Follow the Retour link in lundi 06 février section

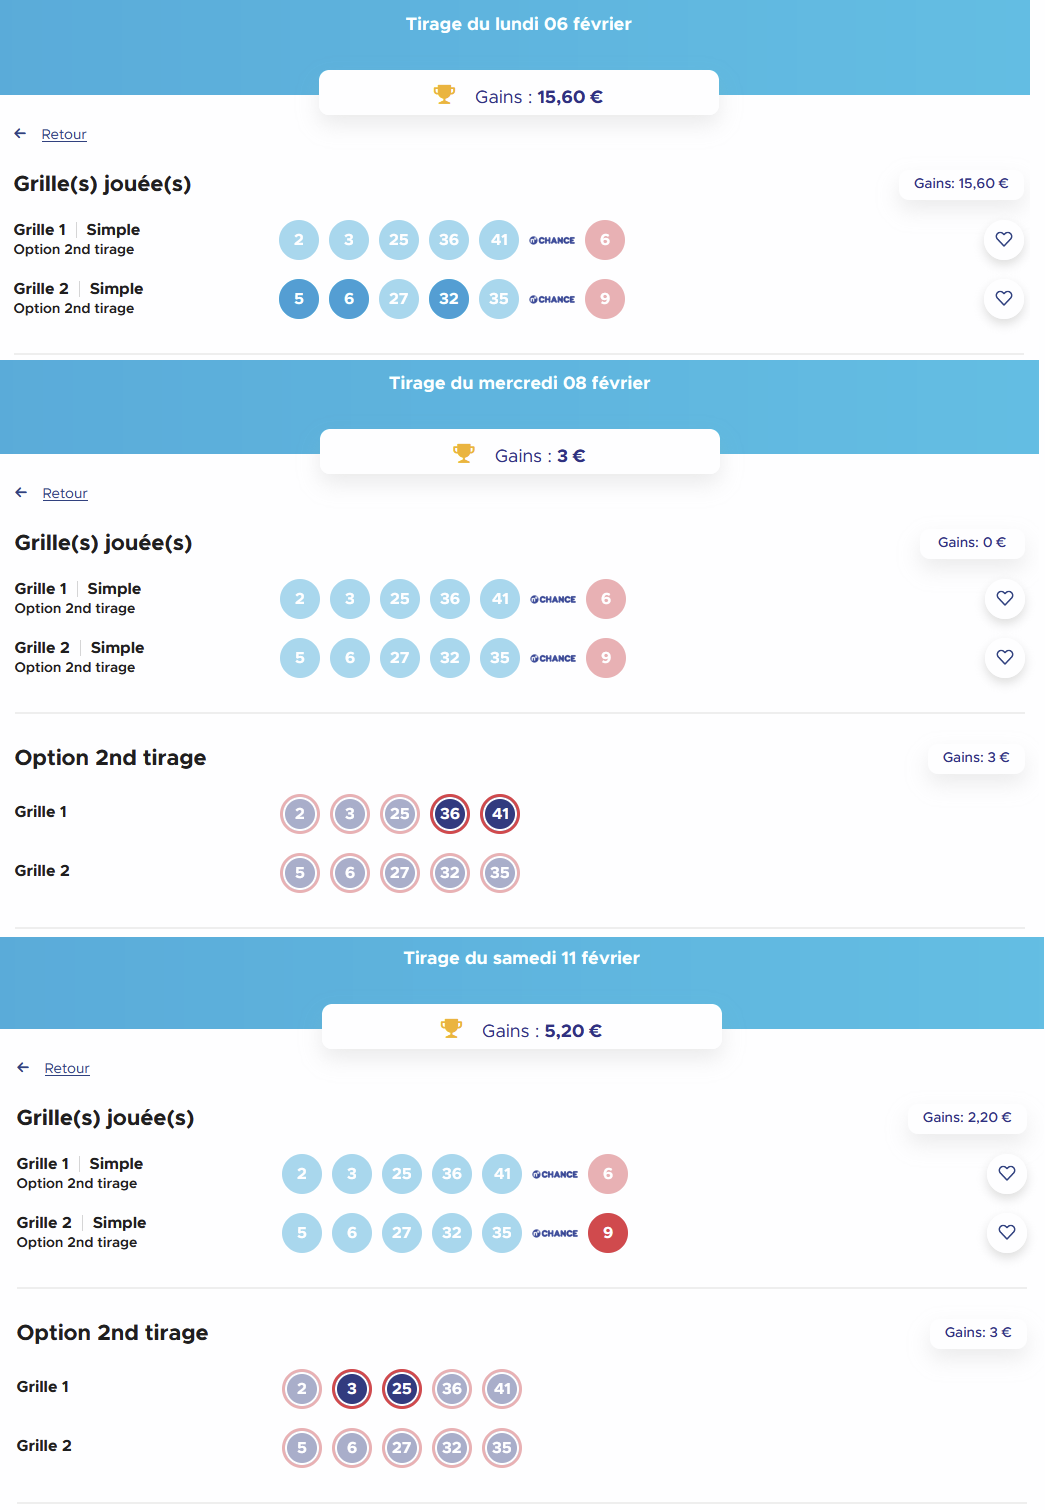64,134
